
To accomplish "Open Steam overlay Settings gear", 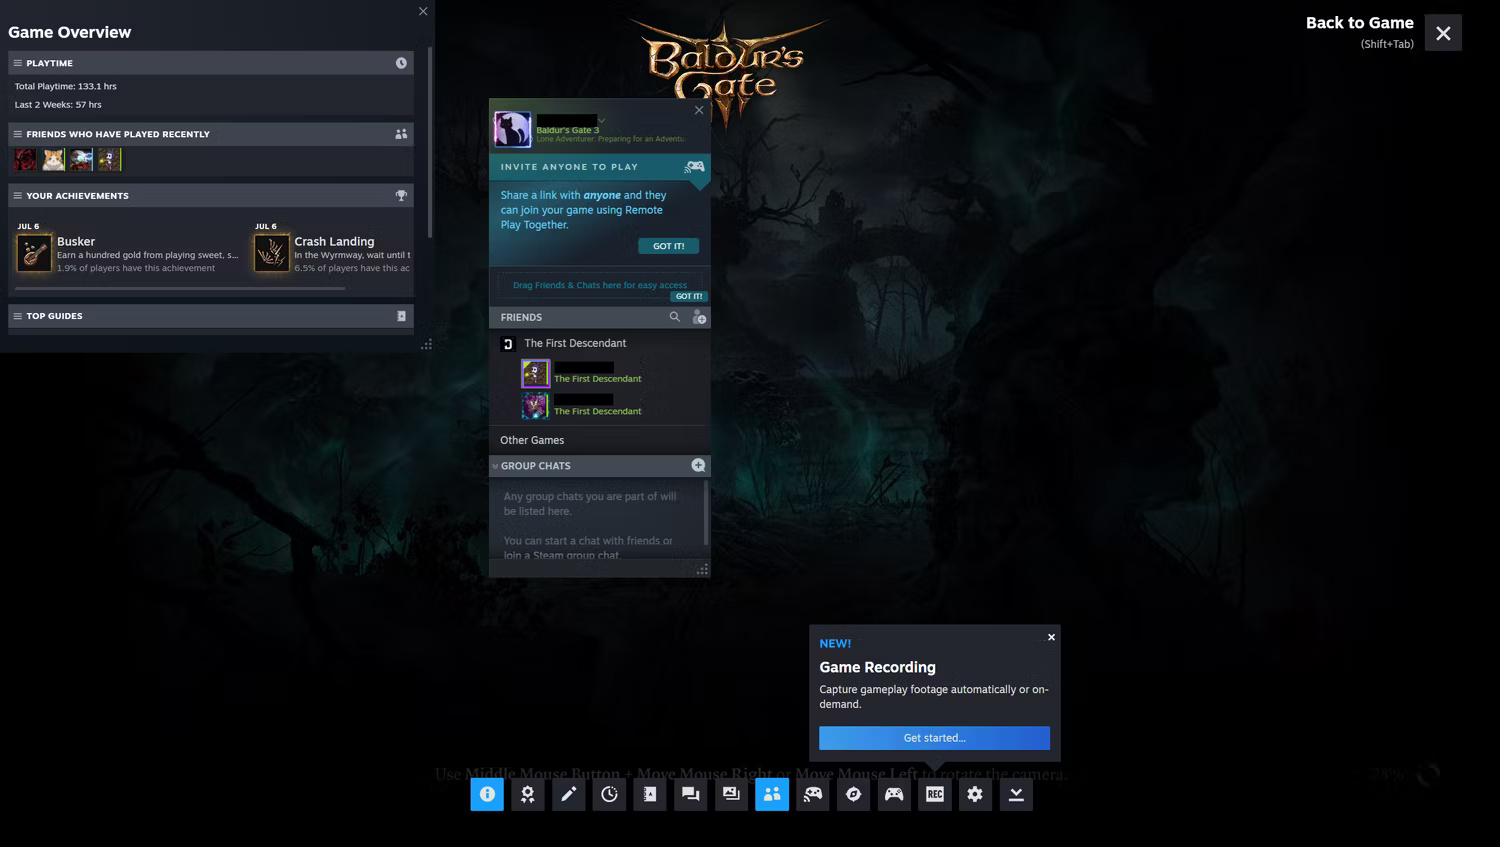I will 975,794.
